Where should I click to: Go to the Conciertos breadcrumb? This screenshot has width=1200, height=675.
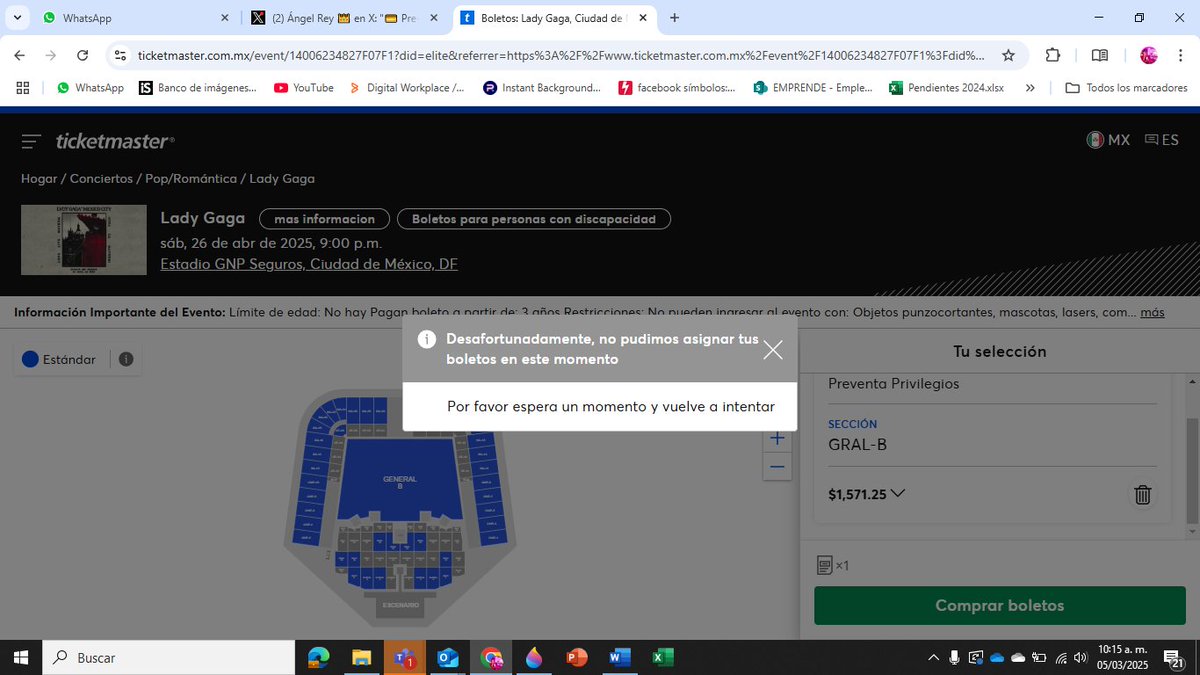(101, 178)
